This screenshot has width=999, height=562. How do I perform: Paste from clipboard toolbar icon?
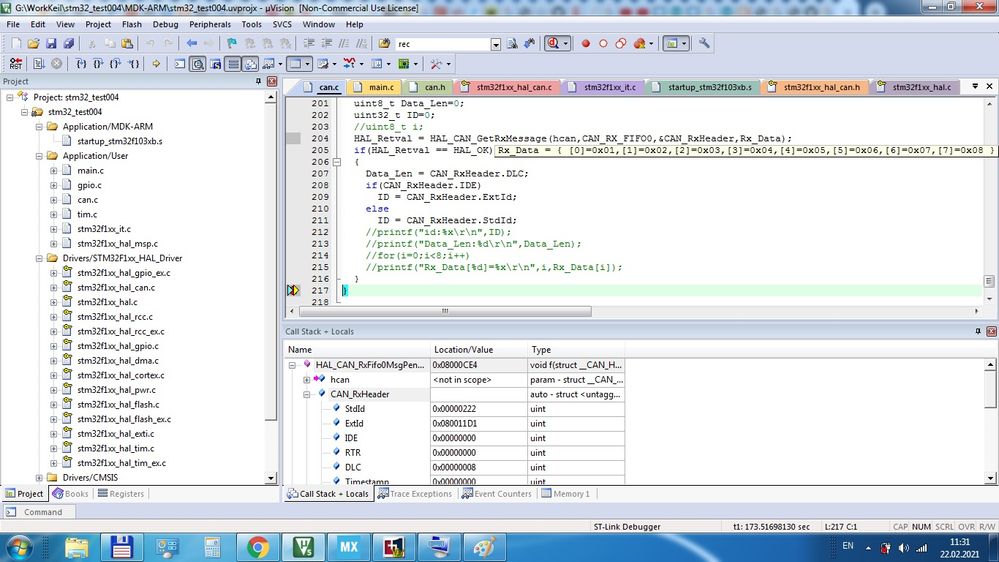pyautogui.click(x=127, y=43)
